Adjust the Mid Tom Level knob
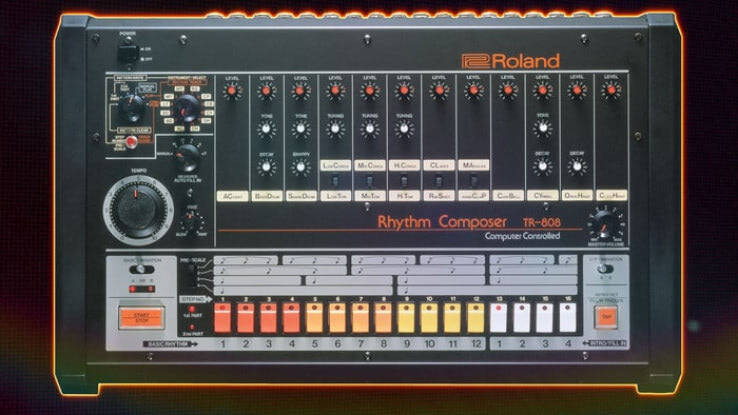Screen dimensions: 738x415 pos(370,90)
